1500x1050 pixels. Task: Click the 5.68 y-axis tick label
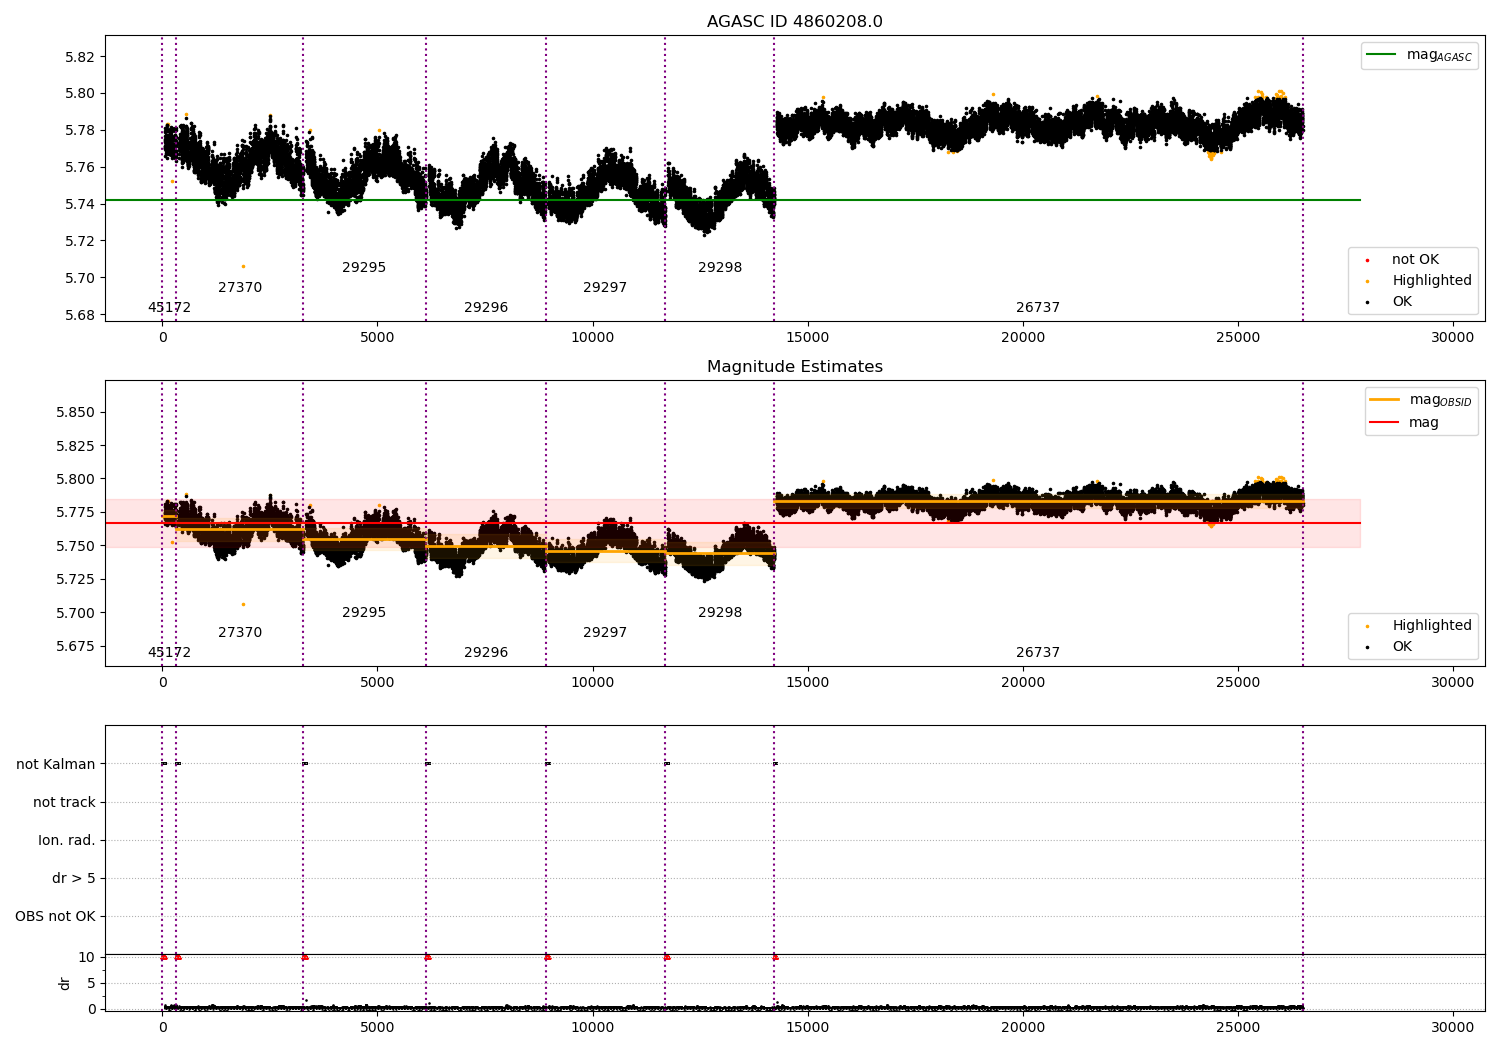pyautogui.click(x=79, y=315)
